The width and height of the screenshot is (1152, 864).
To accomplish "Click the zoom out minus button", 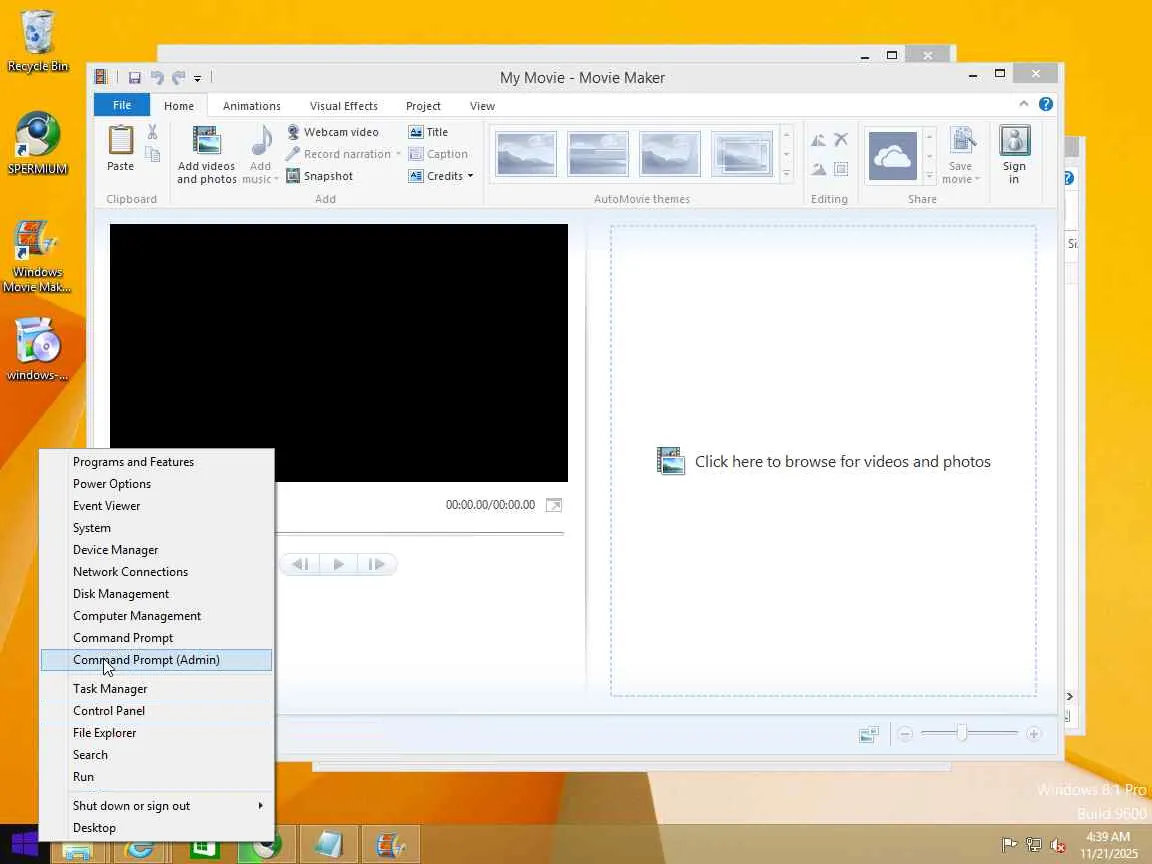I will click(905, 733).
